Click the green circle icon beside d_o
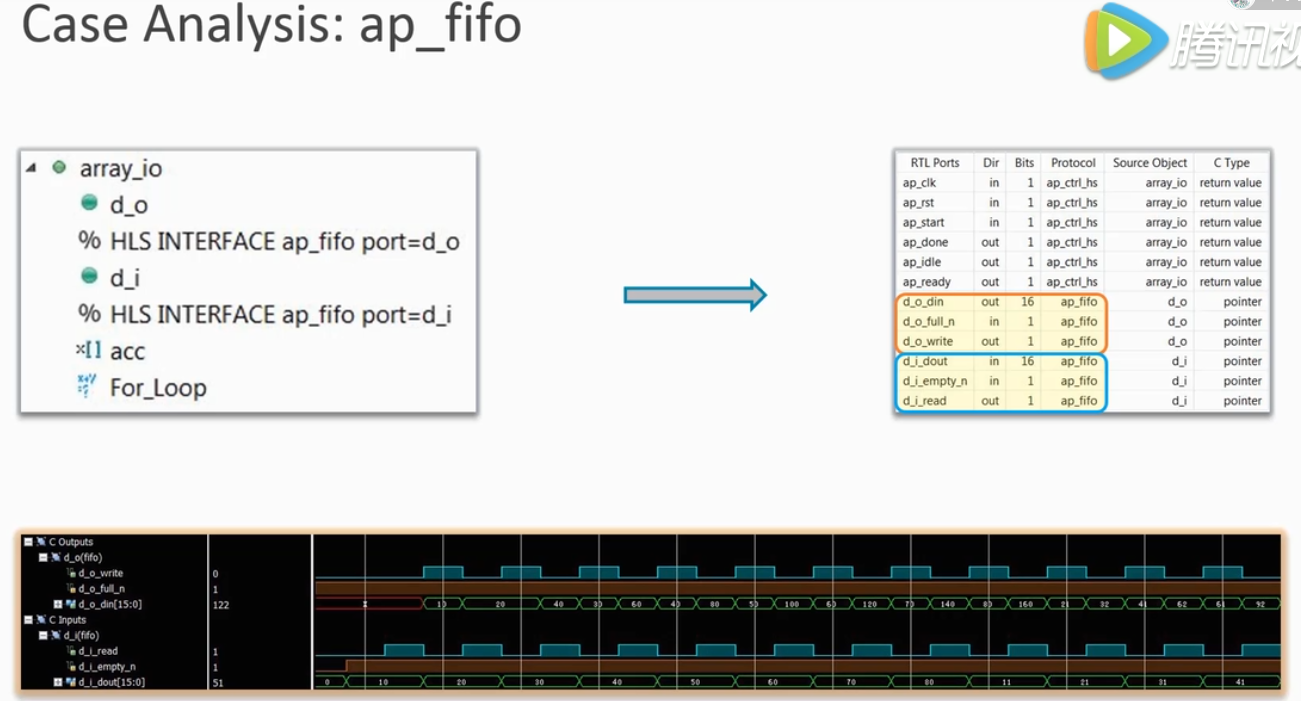 click(x=90, y=204)
